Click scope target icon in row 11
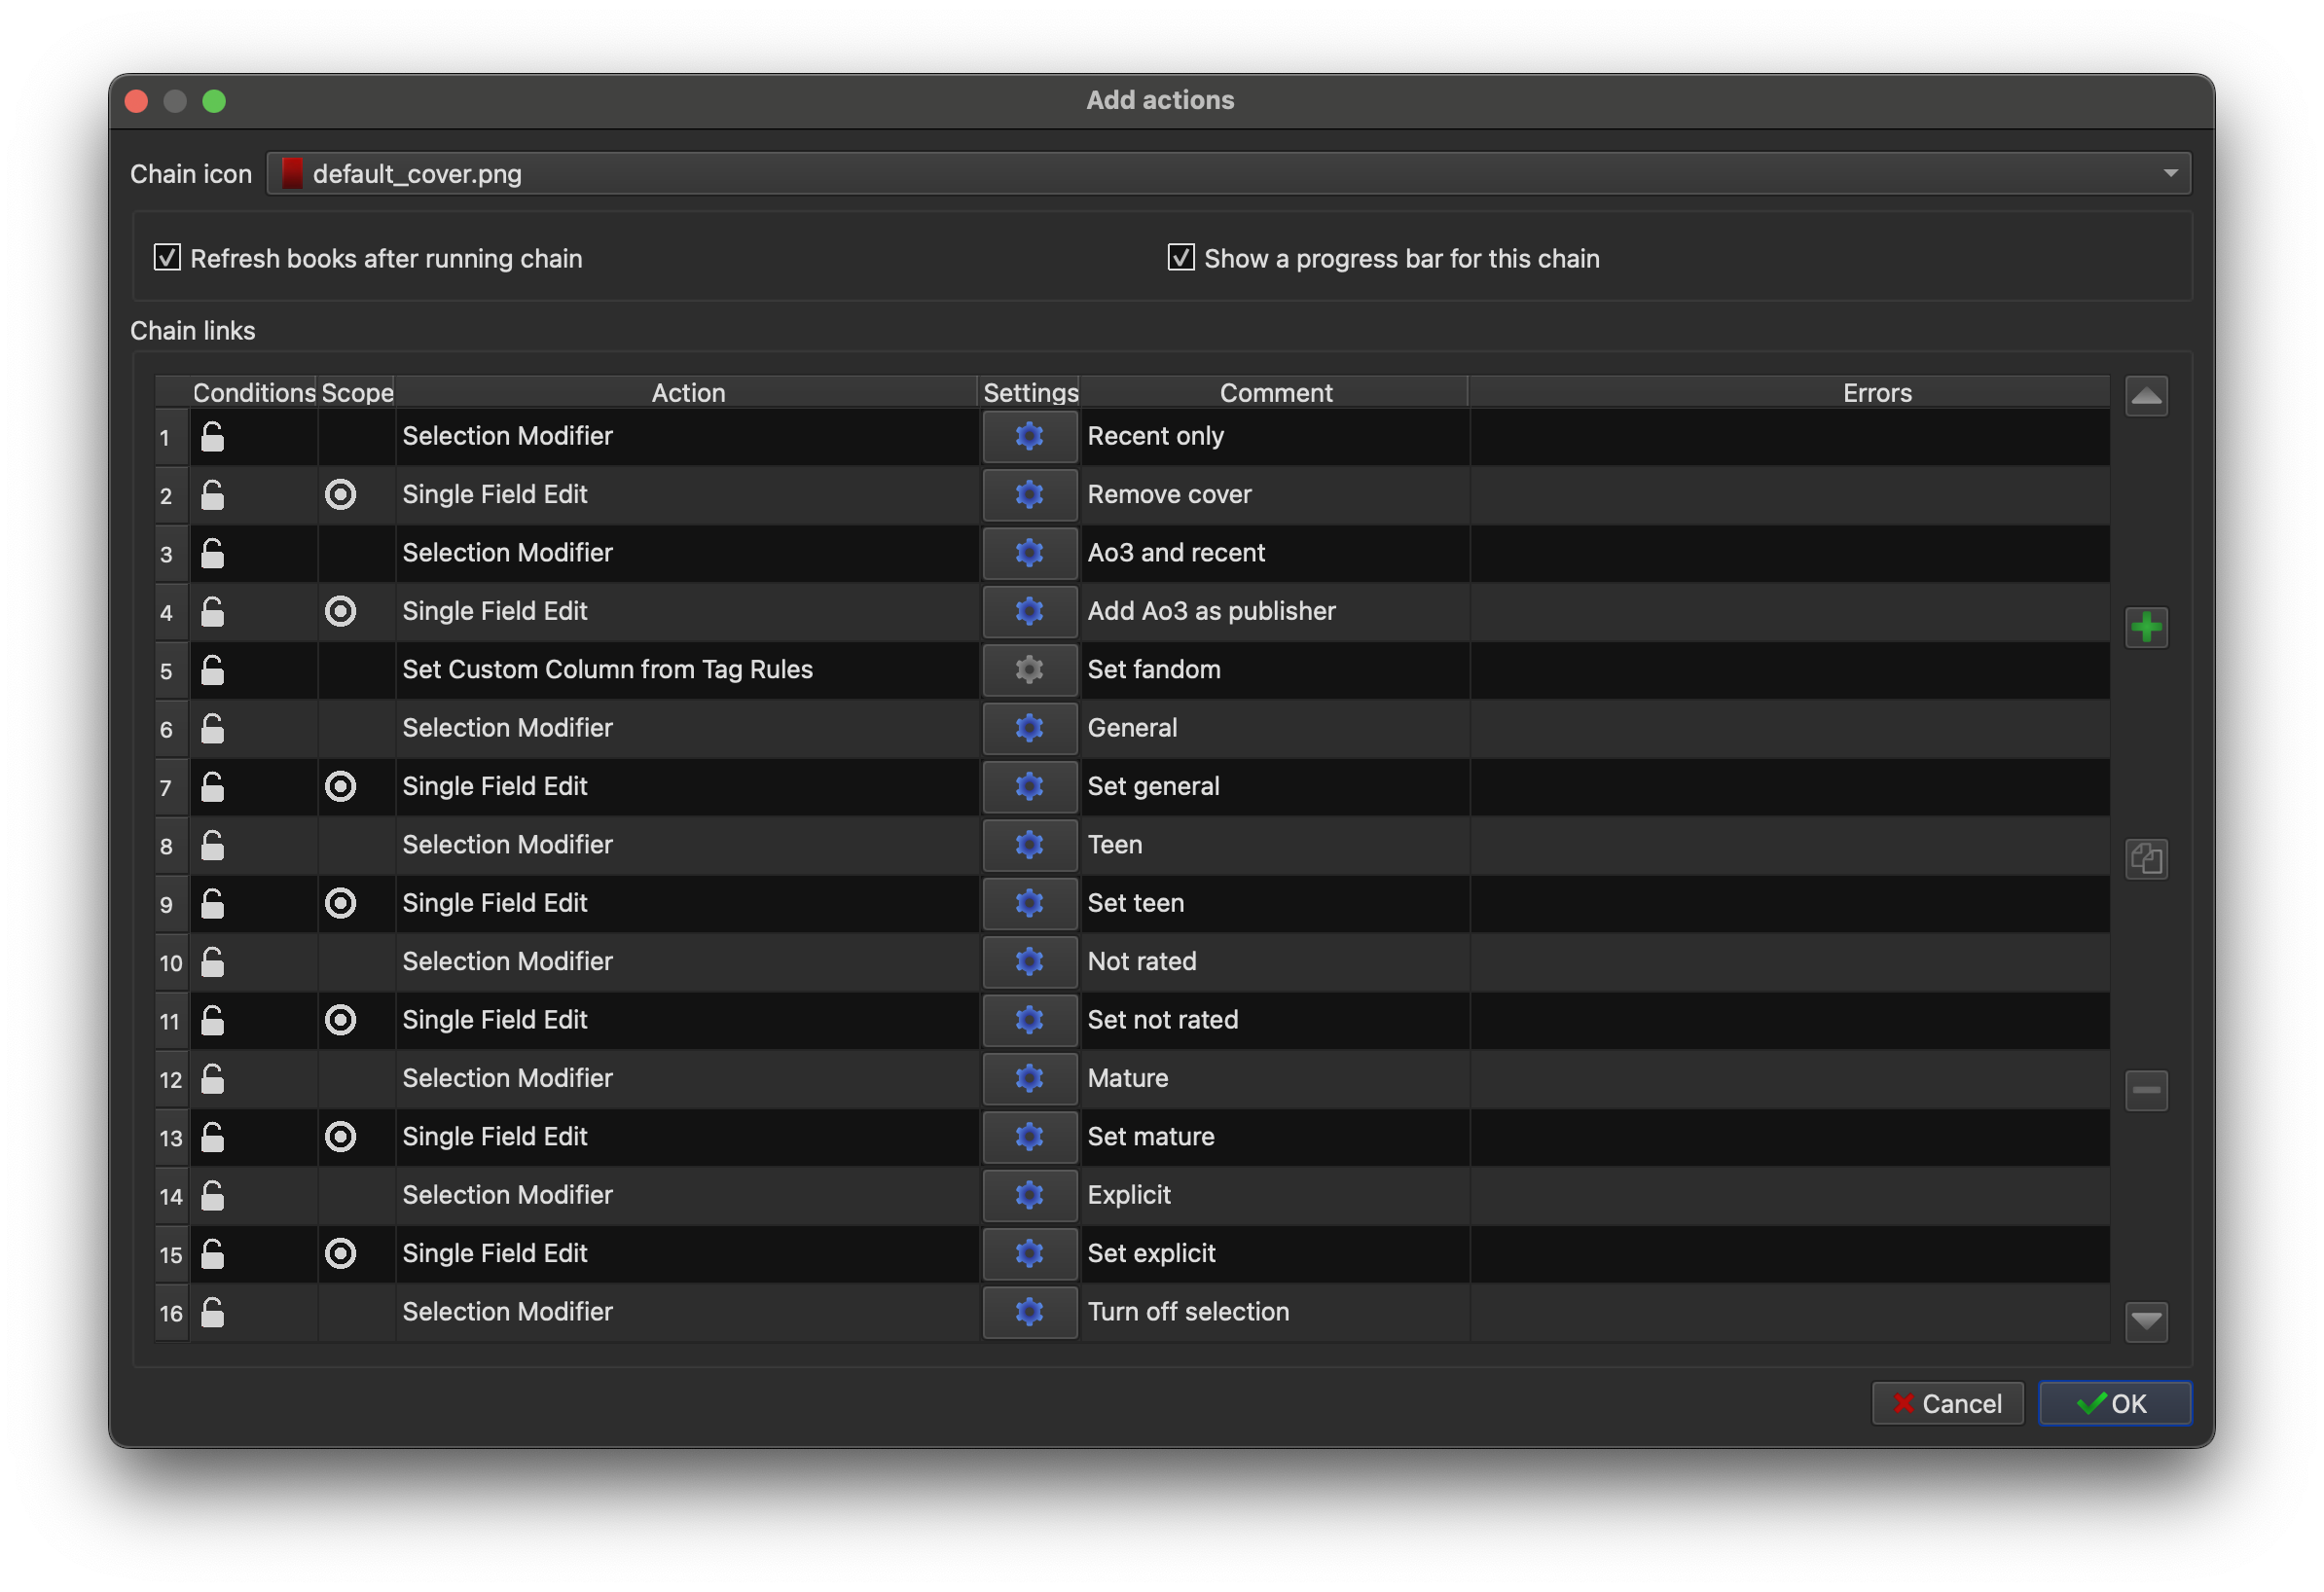The height and width of the screenshot is (1592, 2324). click(x=340, y=1020)
